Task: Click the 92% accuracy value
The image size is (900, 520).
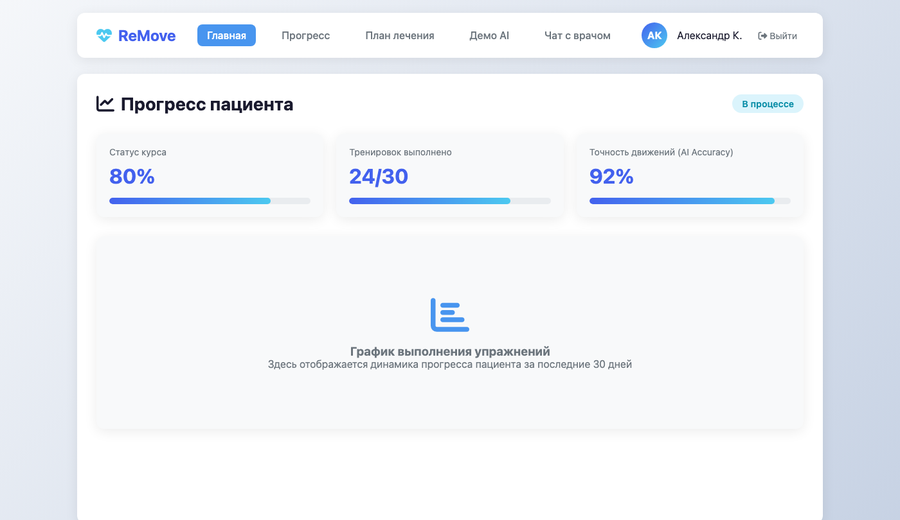Action: coord(611,176)
